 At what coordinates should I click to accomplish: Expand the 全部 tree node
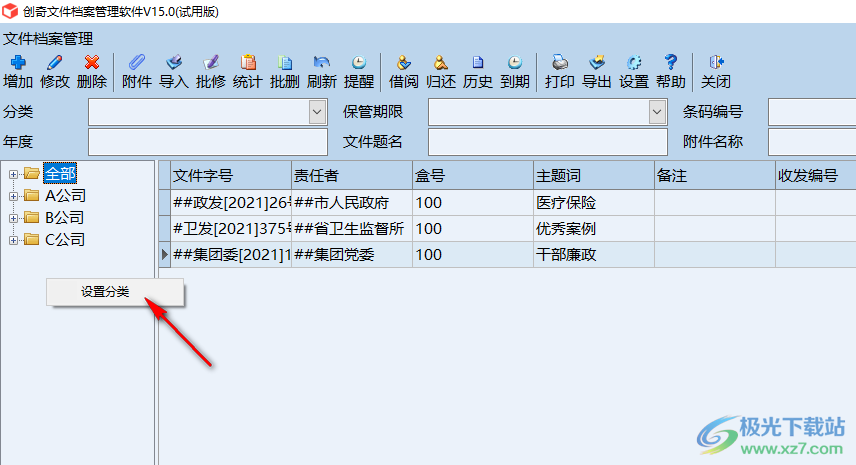[x=13, y=175]
